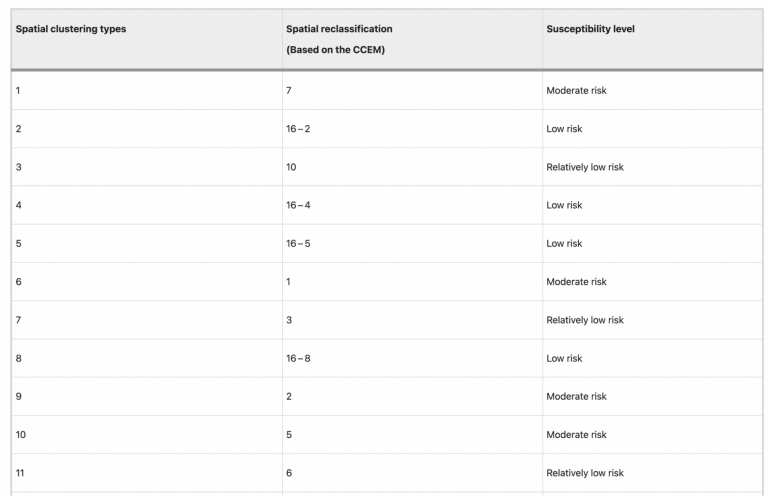Click 'Relatively low risk' in the clustering type 7 row
This screenshot has width=768, height=496.
585,320
